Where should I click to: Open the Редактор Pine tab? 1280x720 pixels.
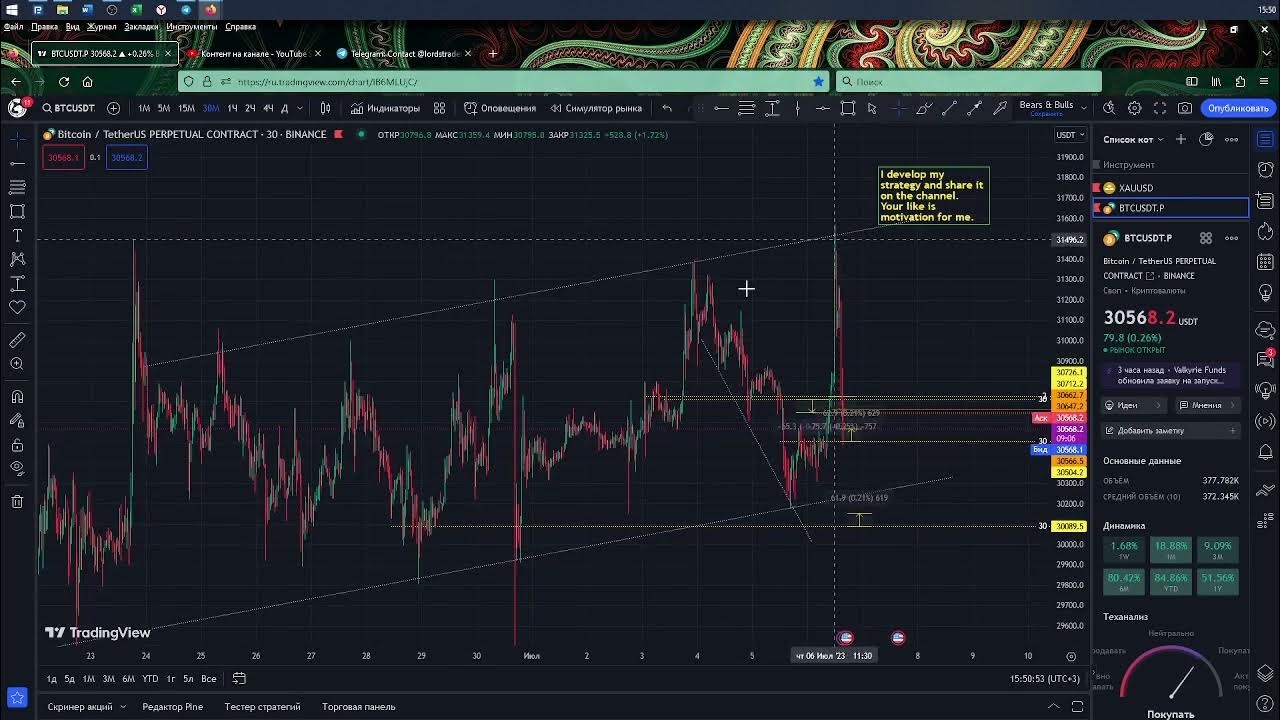[x=172, y=707]
